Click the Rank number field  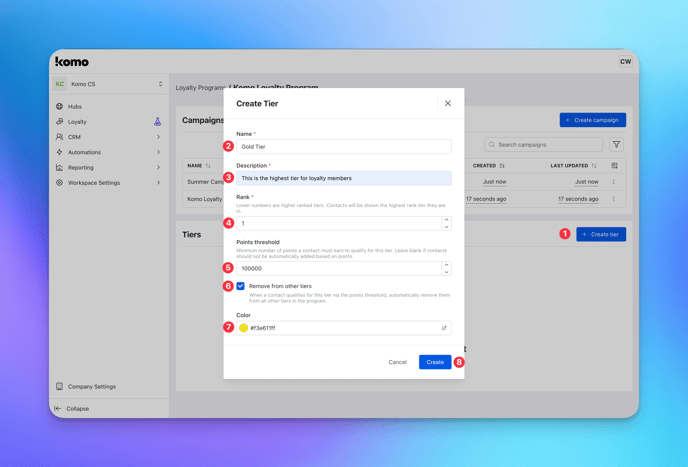339,223
